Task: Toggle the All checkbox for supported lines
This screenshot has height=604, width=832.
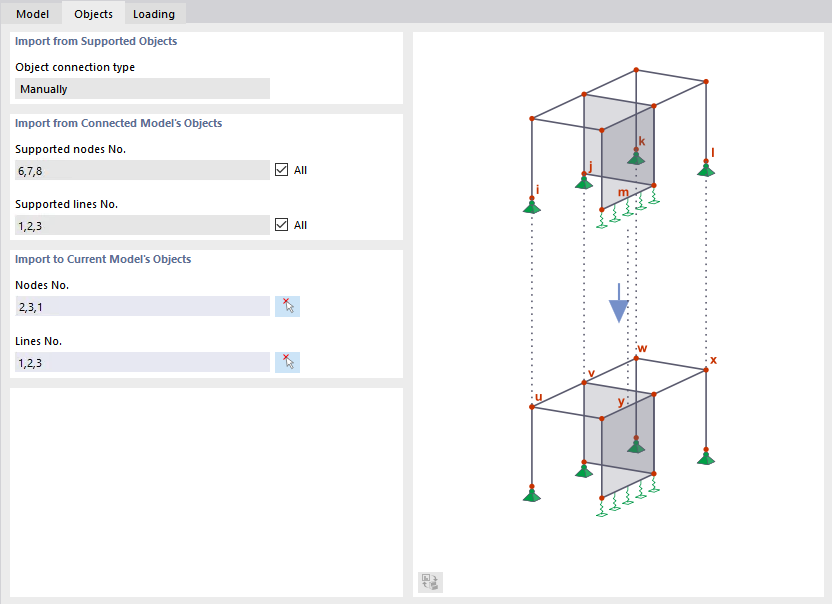Action: click(282, 225)
